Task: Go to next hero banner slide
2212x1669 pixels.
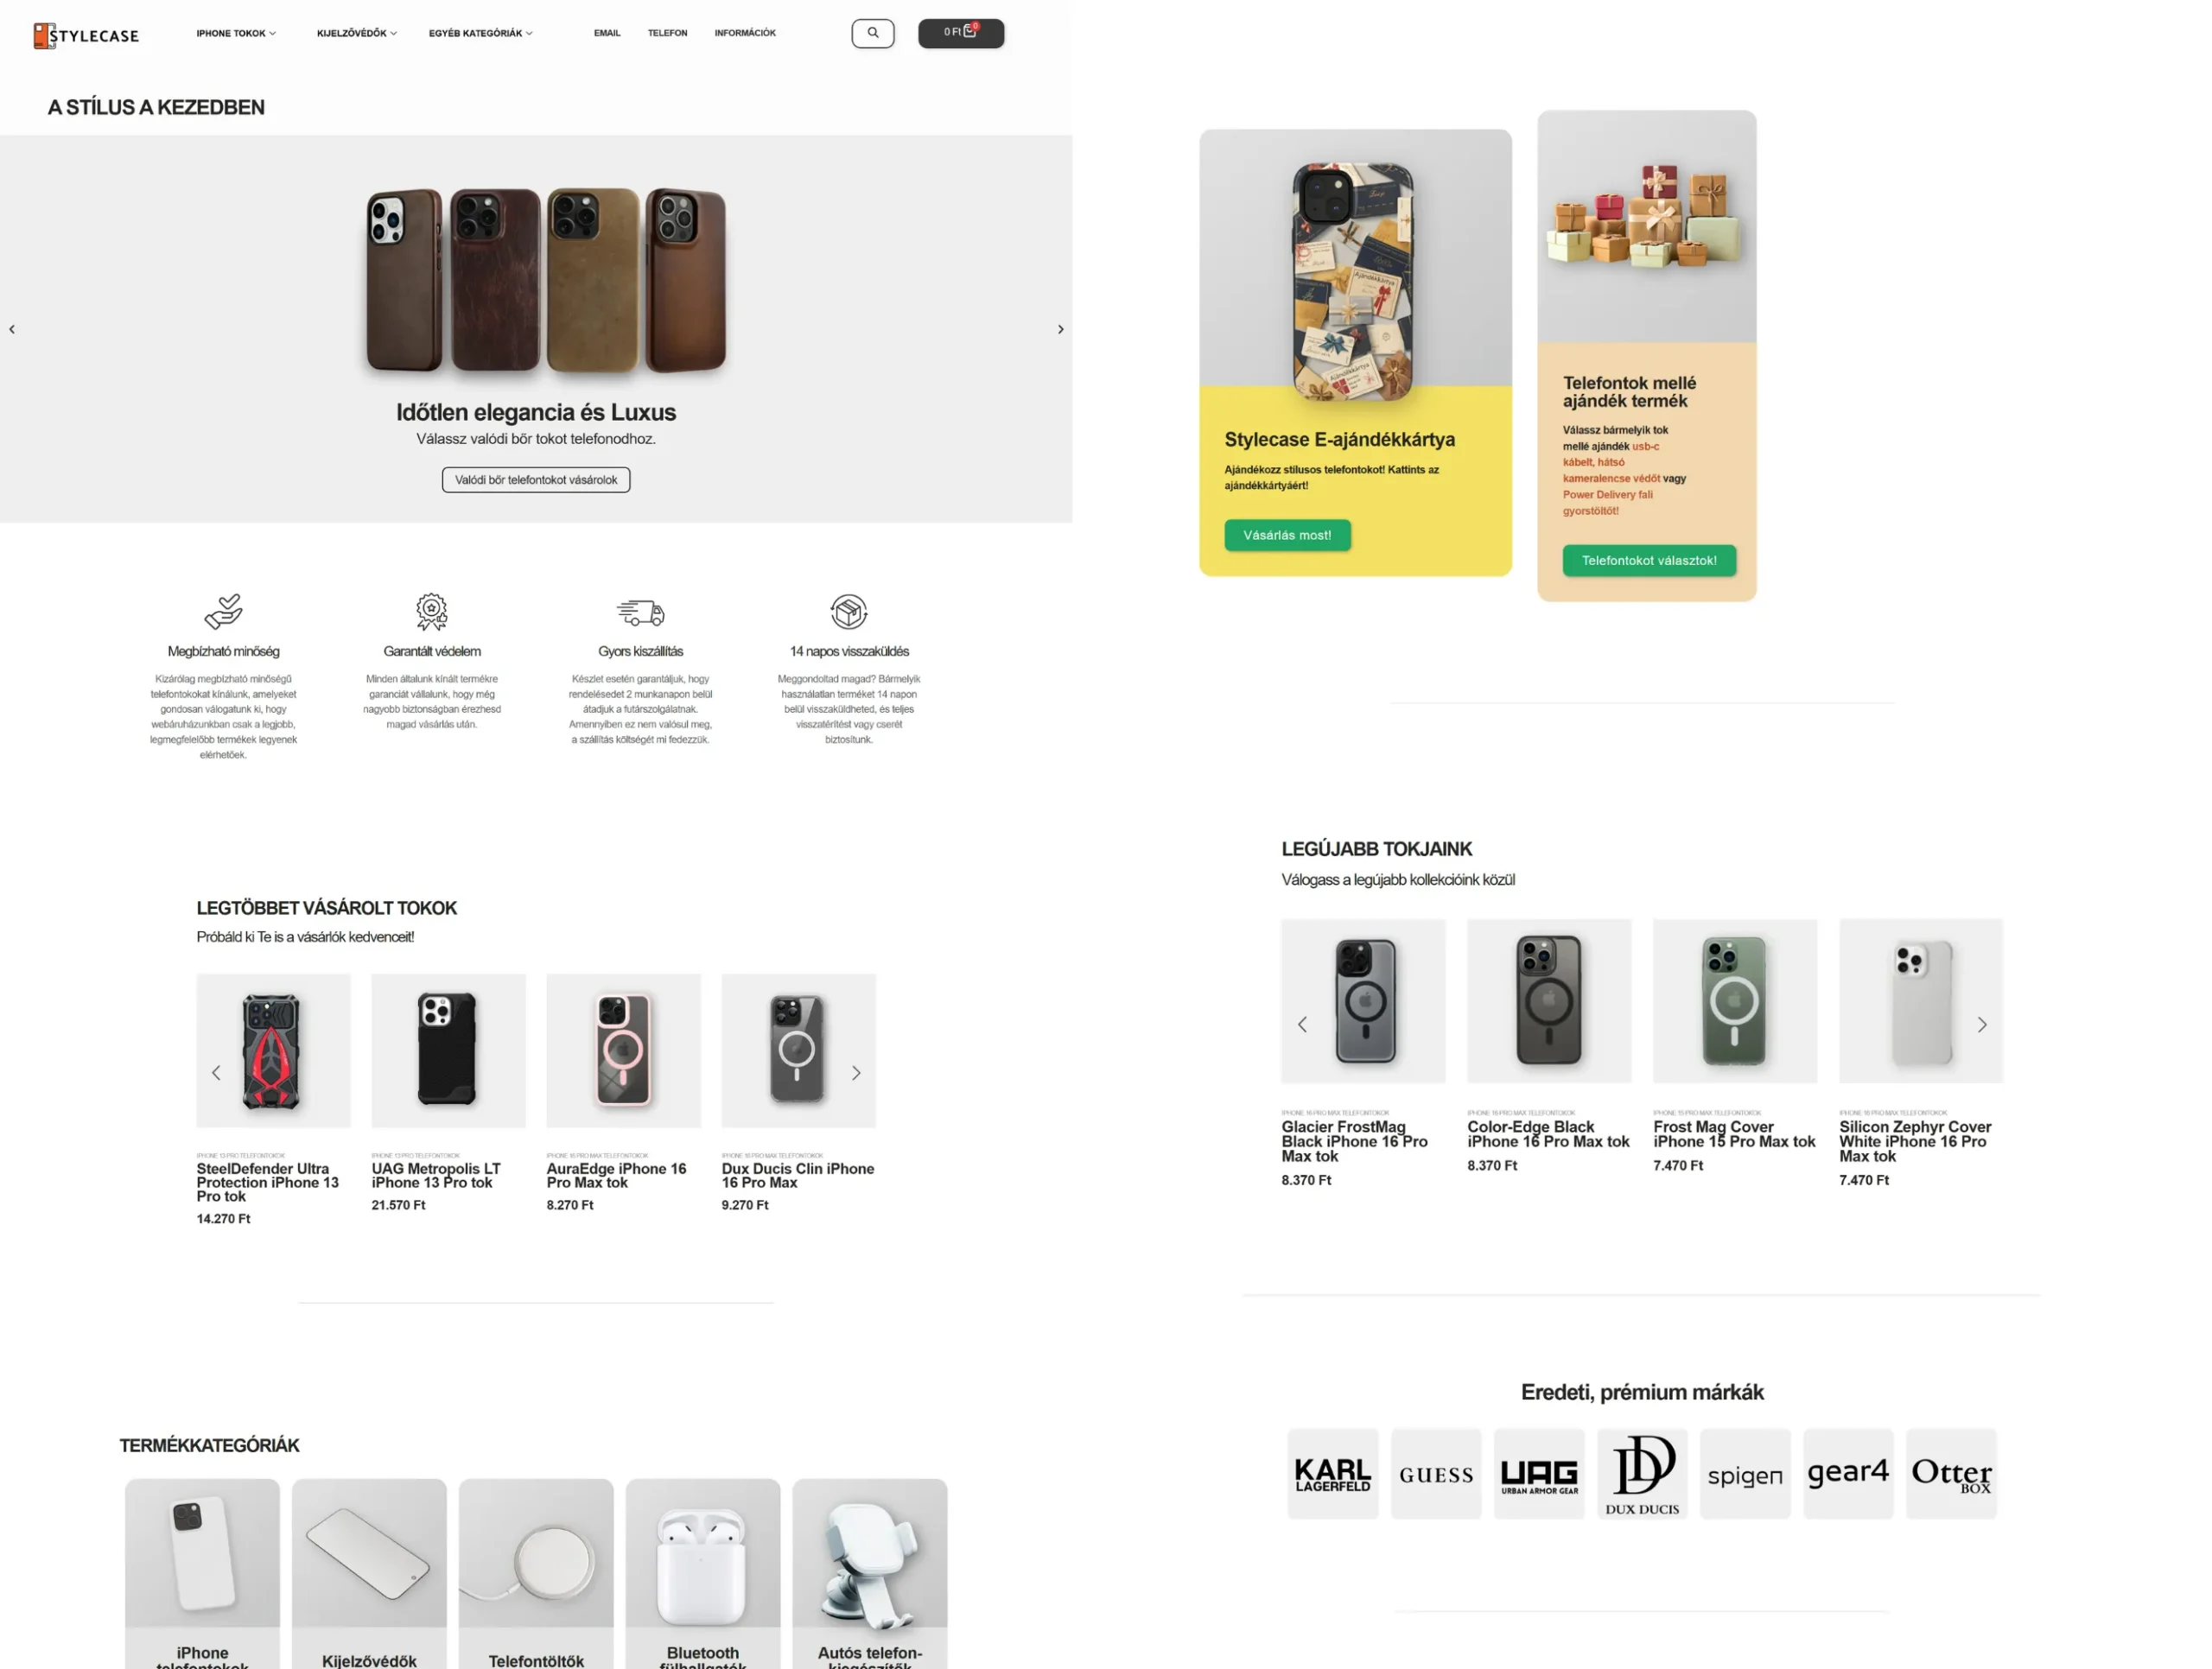Action: pyautogui.click(x=1060, y=329)
